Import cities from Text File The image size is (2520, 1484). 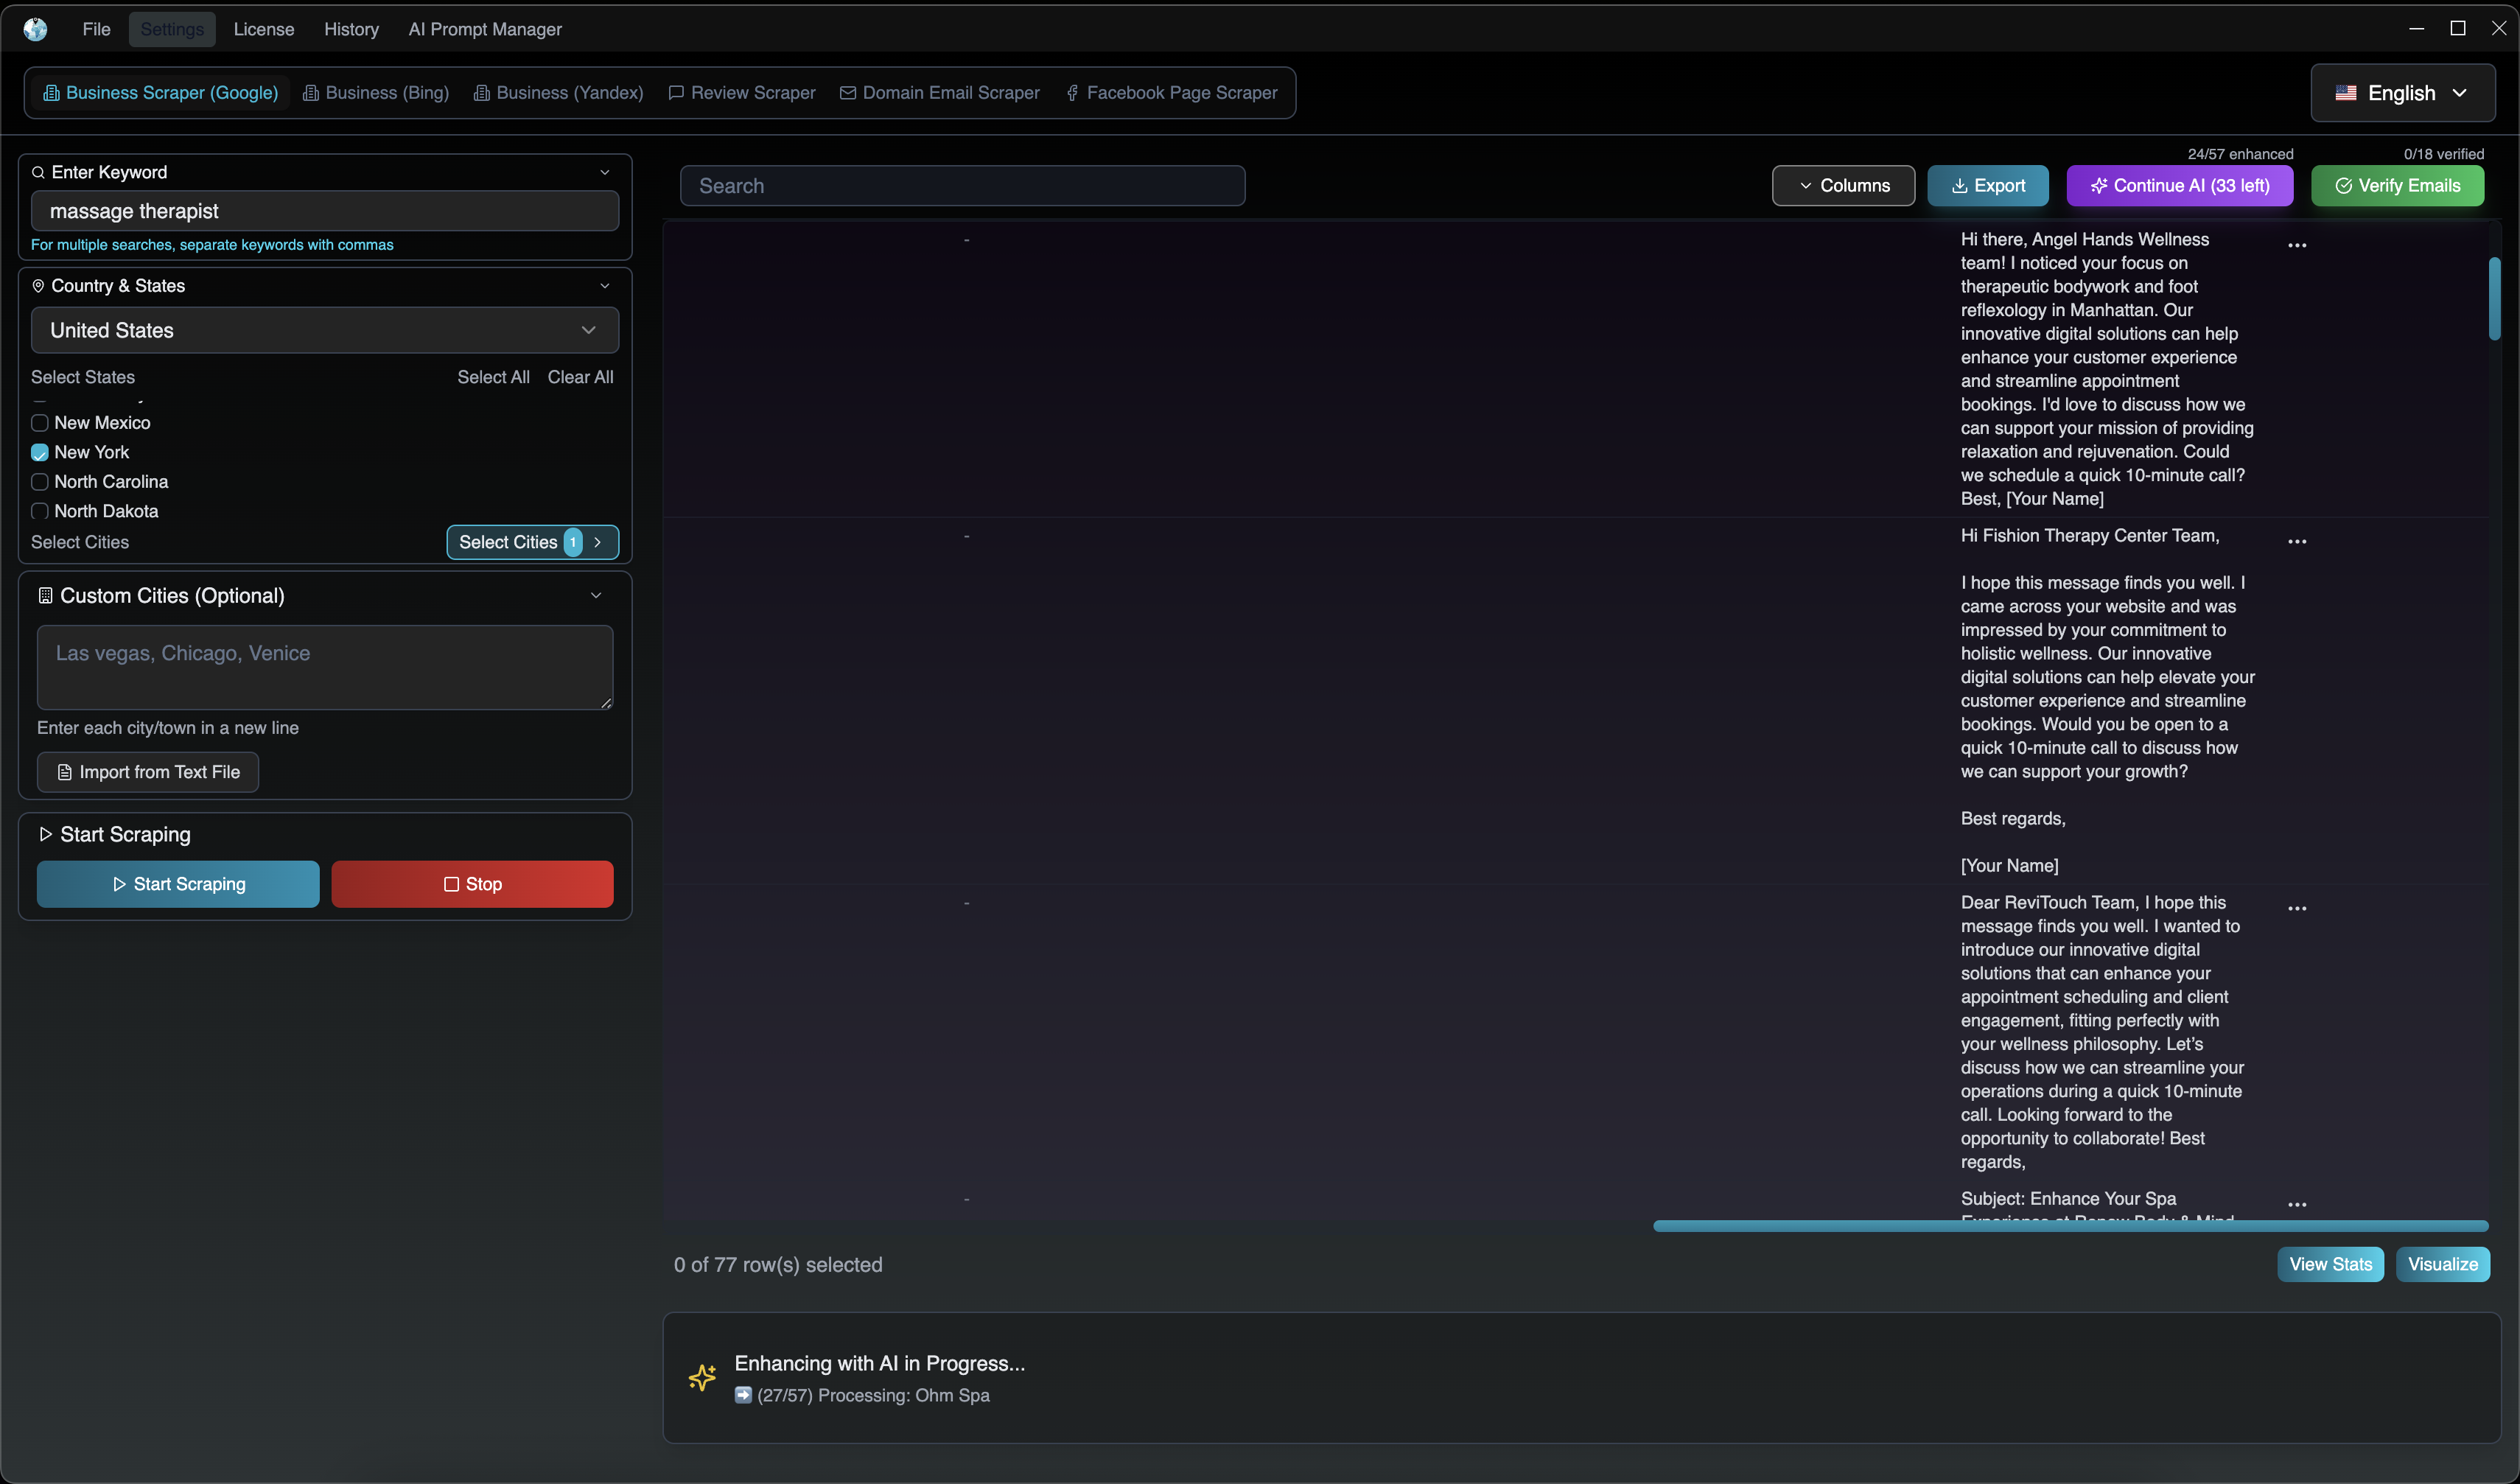click(148, 772)
